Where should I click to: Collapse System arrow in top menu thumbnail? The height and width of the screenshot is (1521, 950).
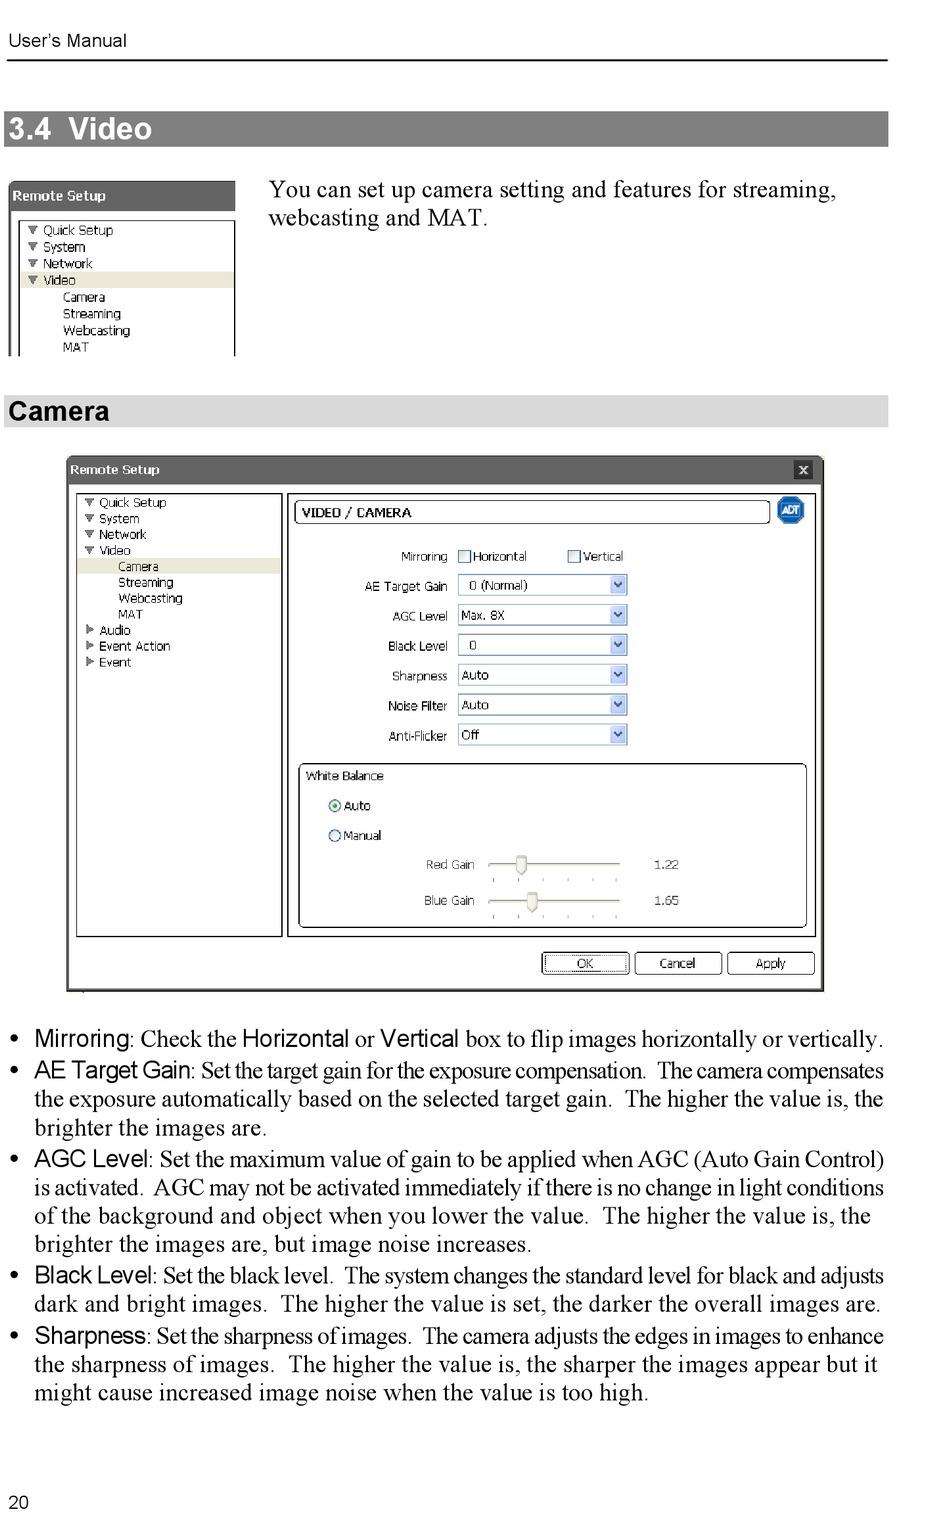[x=33, y=247]
